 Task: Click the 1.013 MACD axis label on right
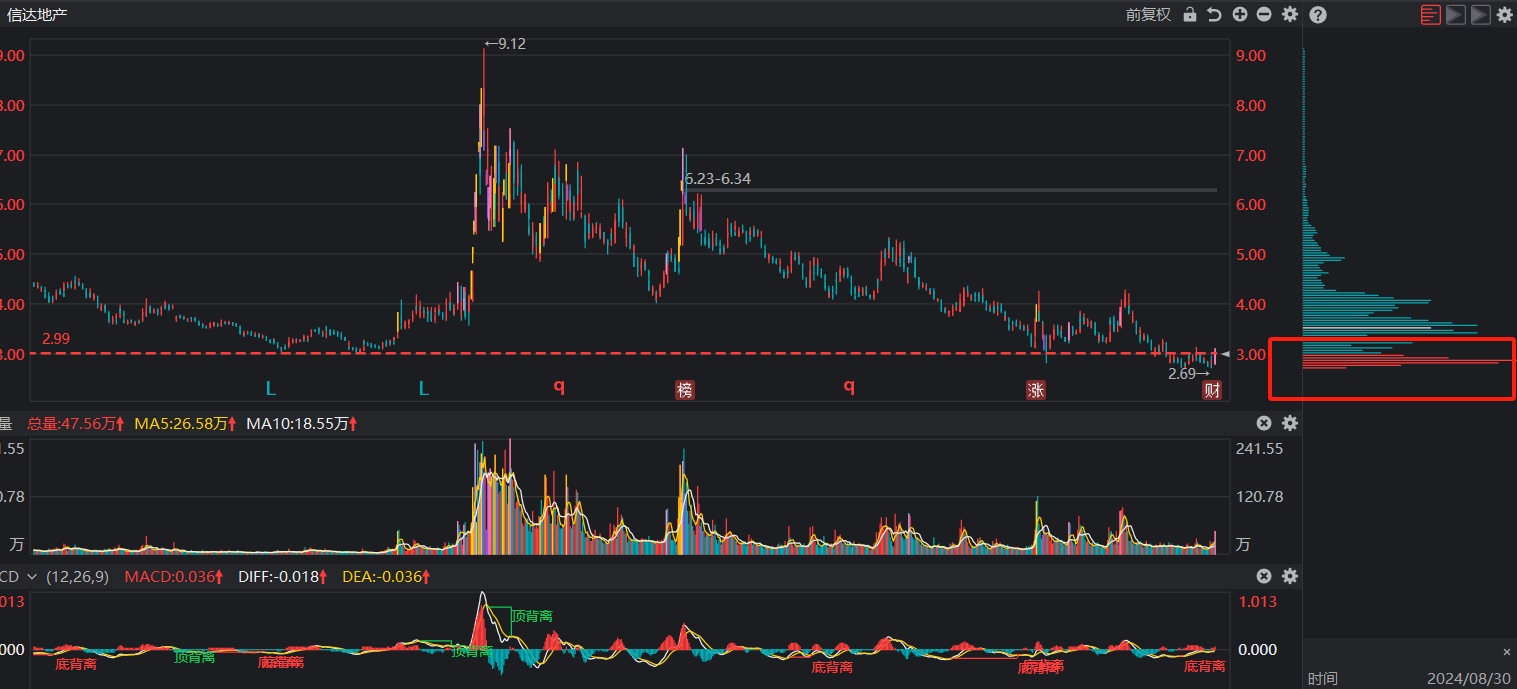click(x=1258, y=602)
